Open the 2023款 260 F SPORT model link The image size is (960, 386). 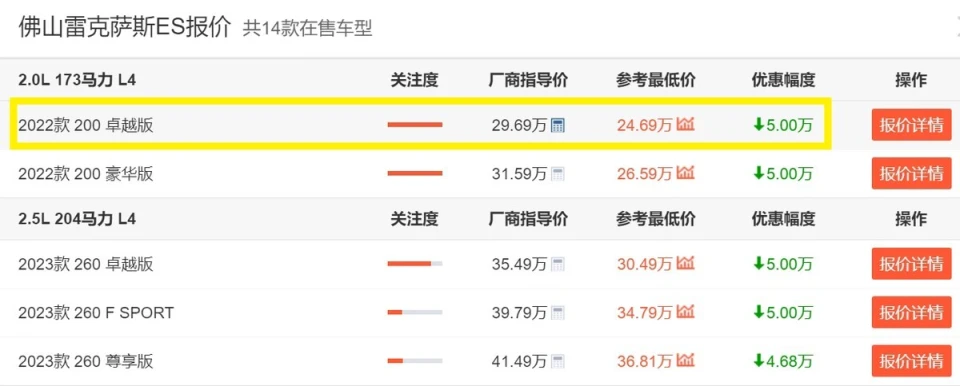(x=96, y=313)
